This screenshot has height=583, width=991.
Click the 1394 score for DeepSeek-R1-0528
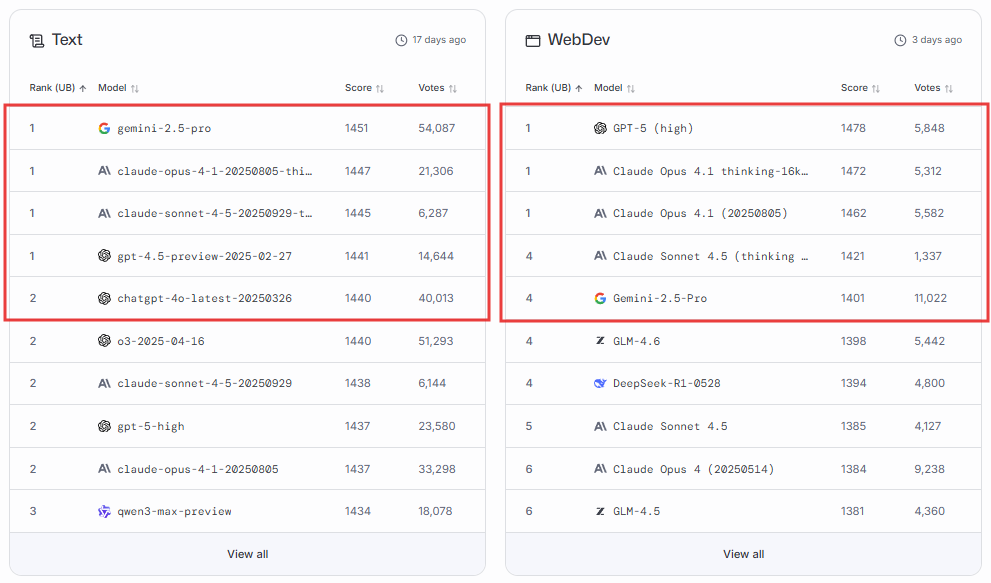[x=853, y=384]
